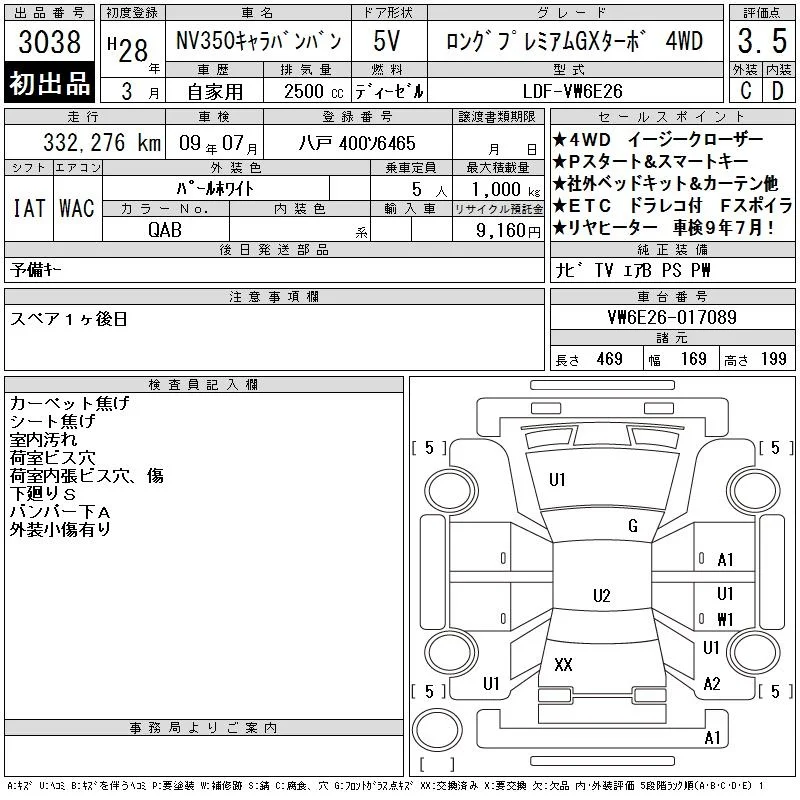Click the color number QAB field
Image resolution: width=800 pixels, height=800 pixels.
click(165, 230)
